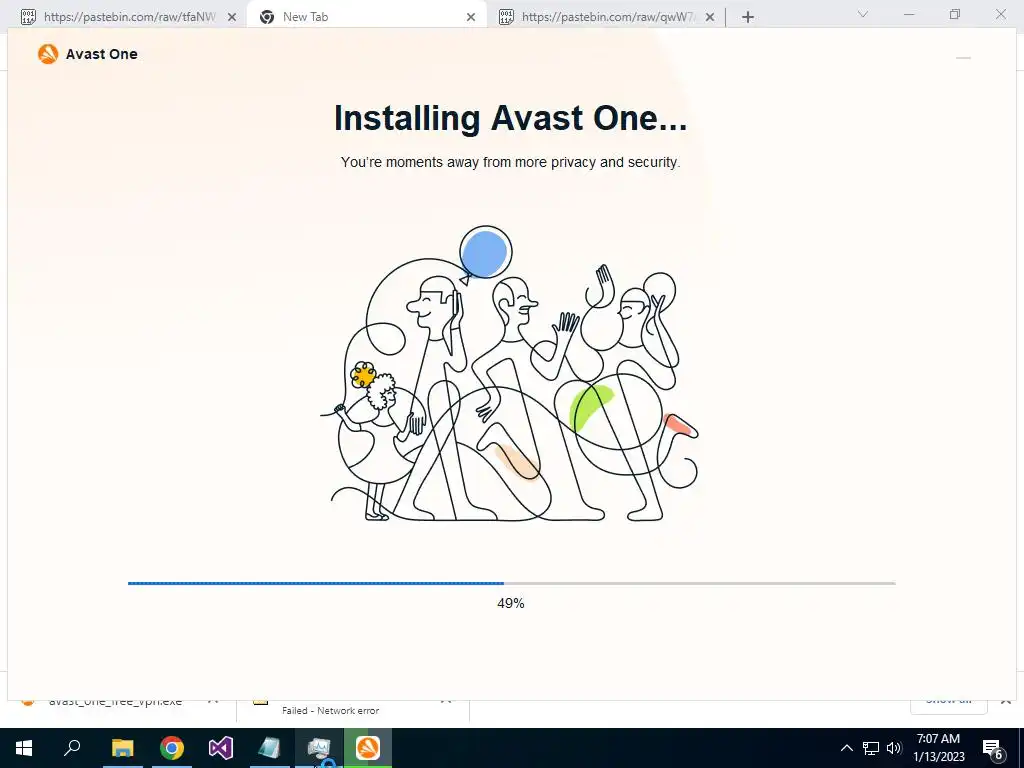
Task: Close the pastebin qwW7 tab
Action: [x=710, y=18]
